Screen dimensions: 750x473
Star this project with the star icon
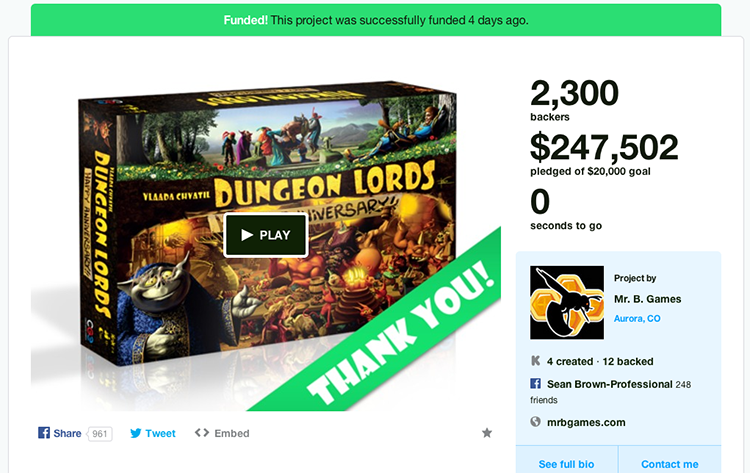(487, 433)
